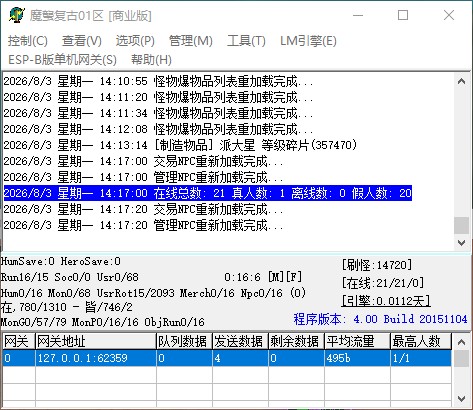Click the [刷怪:14720] status text
This screenshot has width=473, height=410.
[377, 265]
